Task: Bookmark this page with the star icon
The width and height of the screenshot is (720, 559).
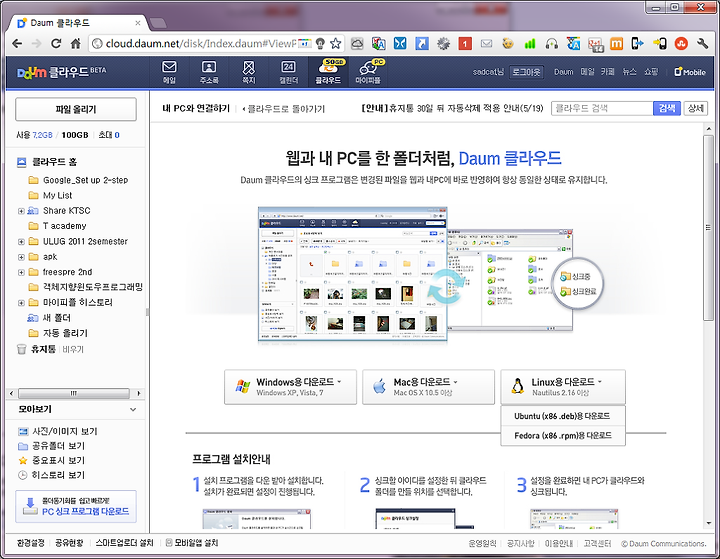Action: [336, 44]
